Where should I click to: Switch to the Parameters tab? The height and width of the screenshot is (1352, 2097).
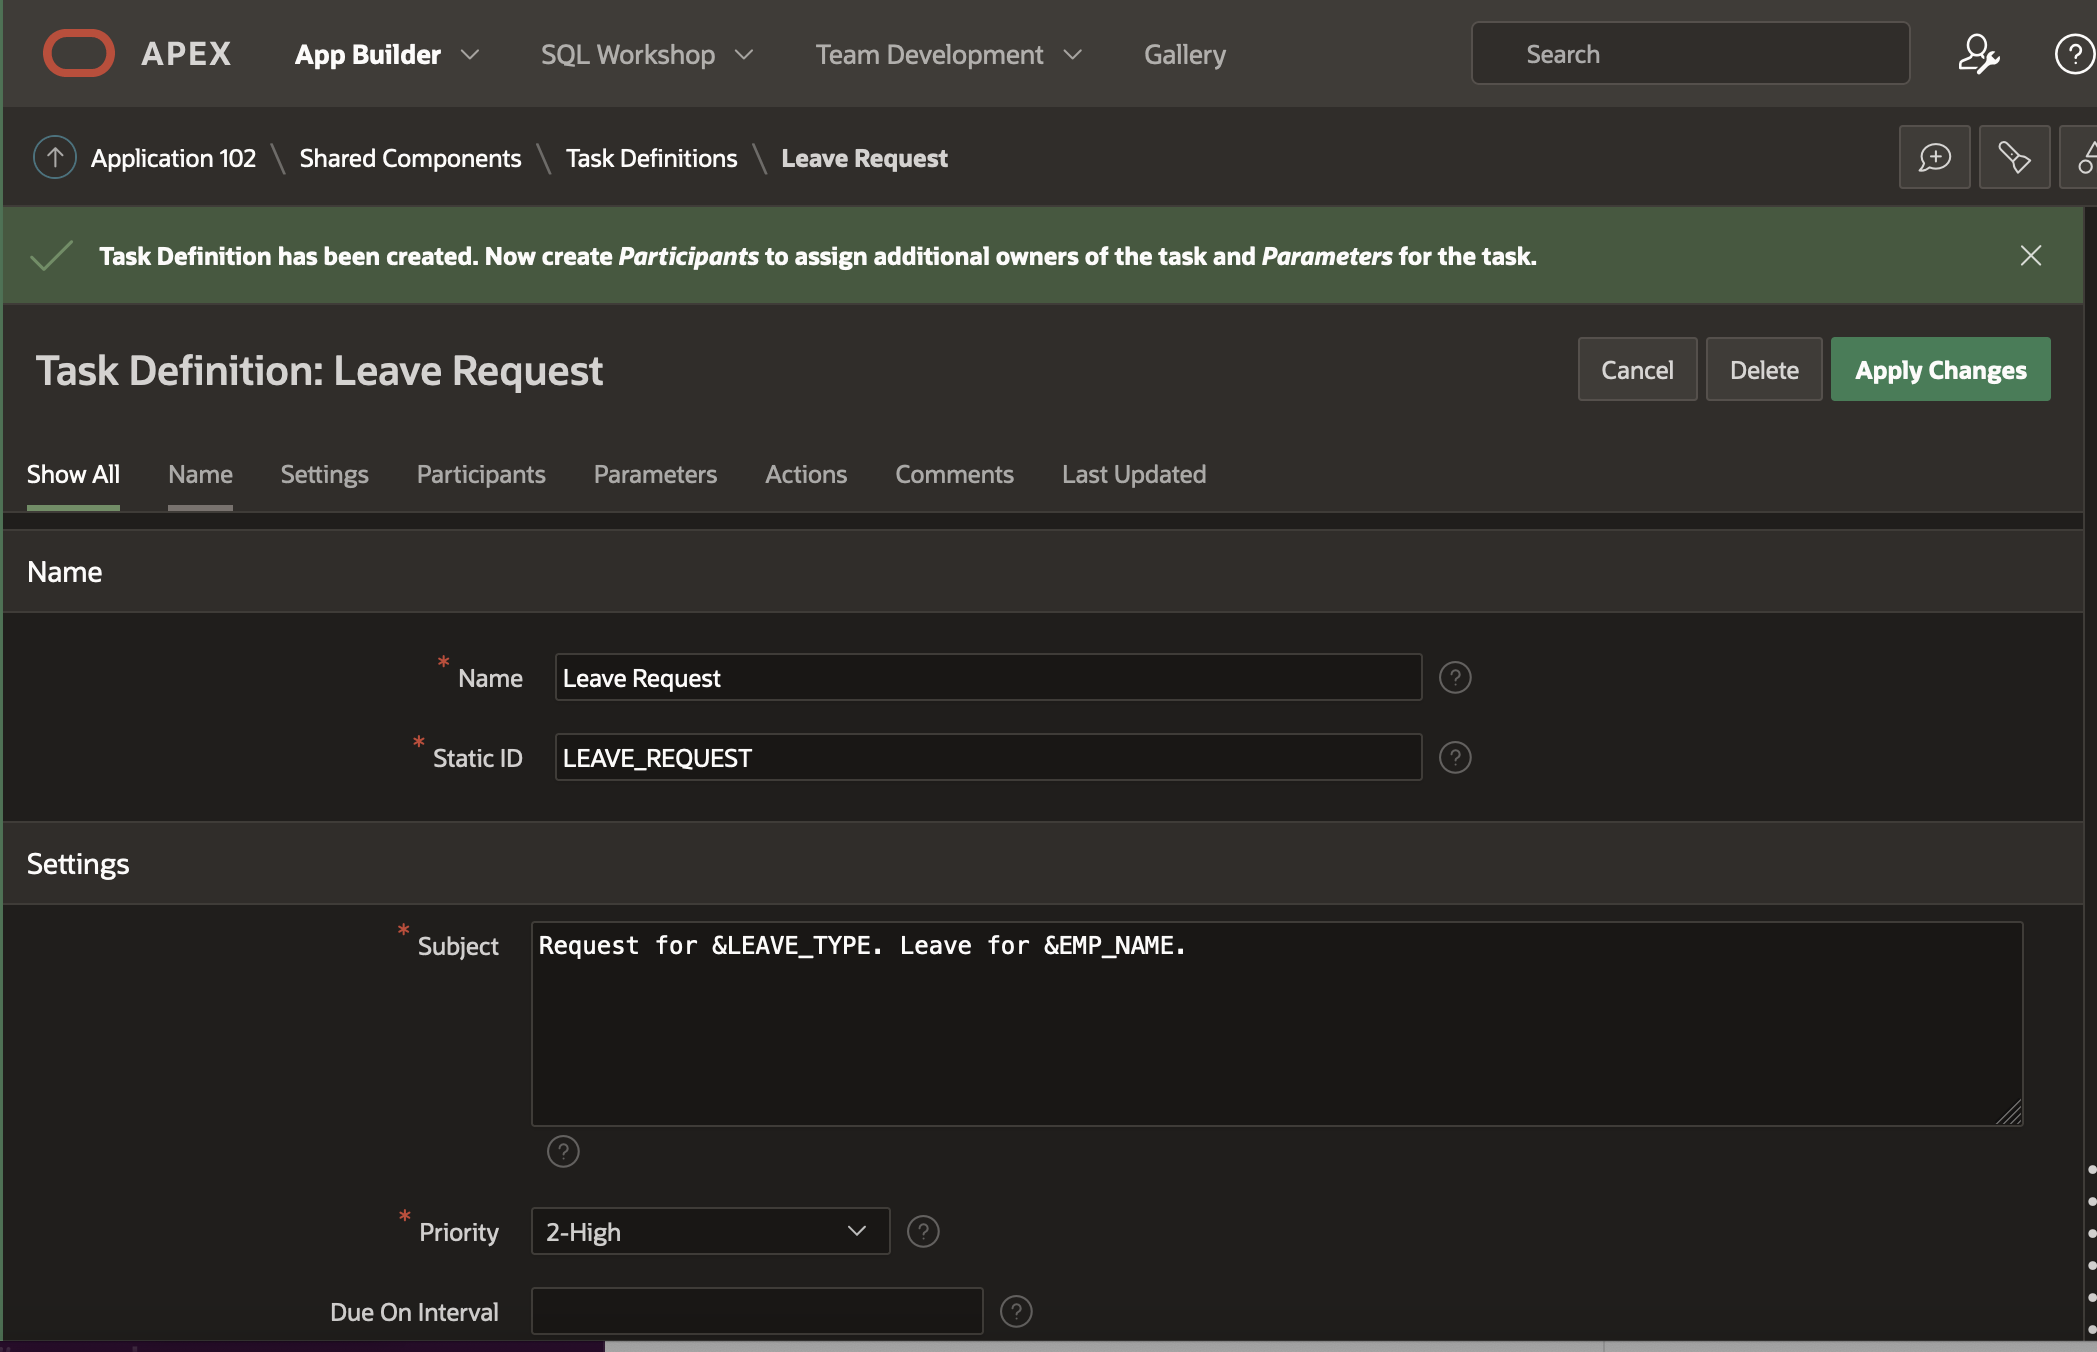pos(655,475)
